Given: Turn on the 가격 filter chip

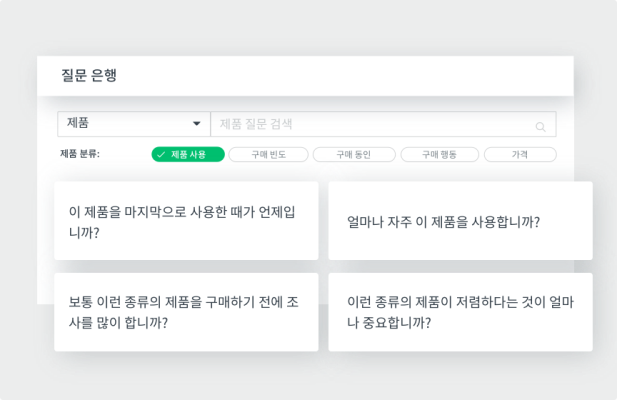Looking at the screenshot, I should coord(520,155).
